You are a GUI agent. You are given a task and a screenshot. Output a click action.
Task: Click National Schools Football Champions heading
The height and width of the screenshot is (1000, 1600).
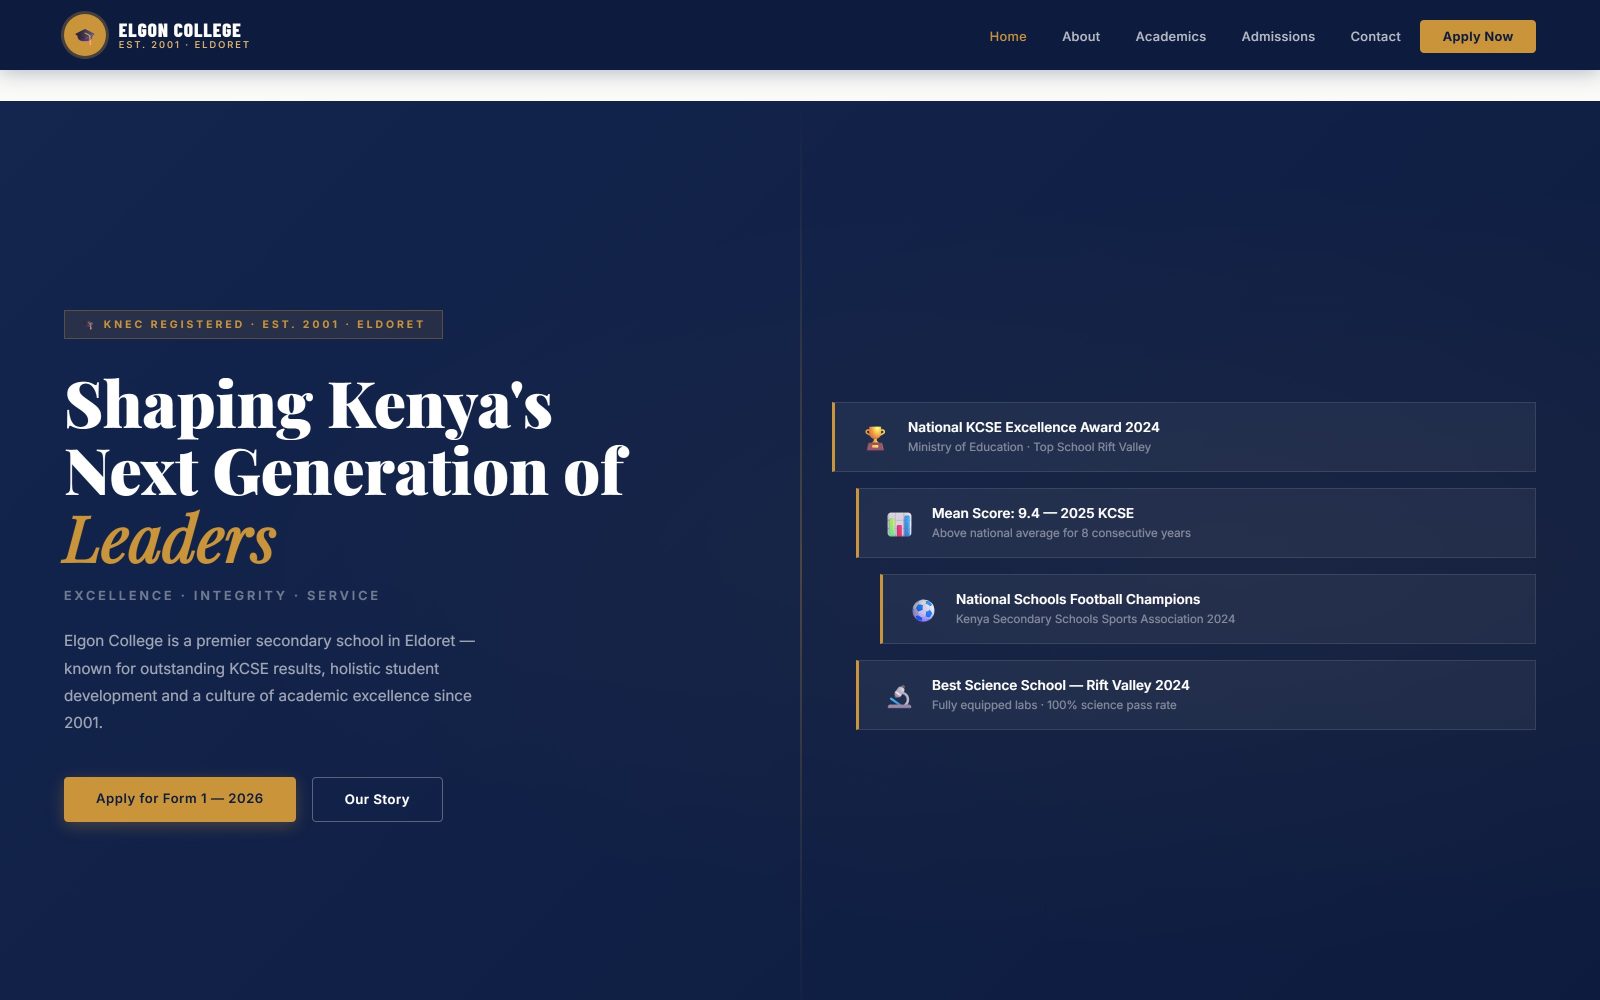1077,599
